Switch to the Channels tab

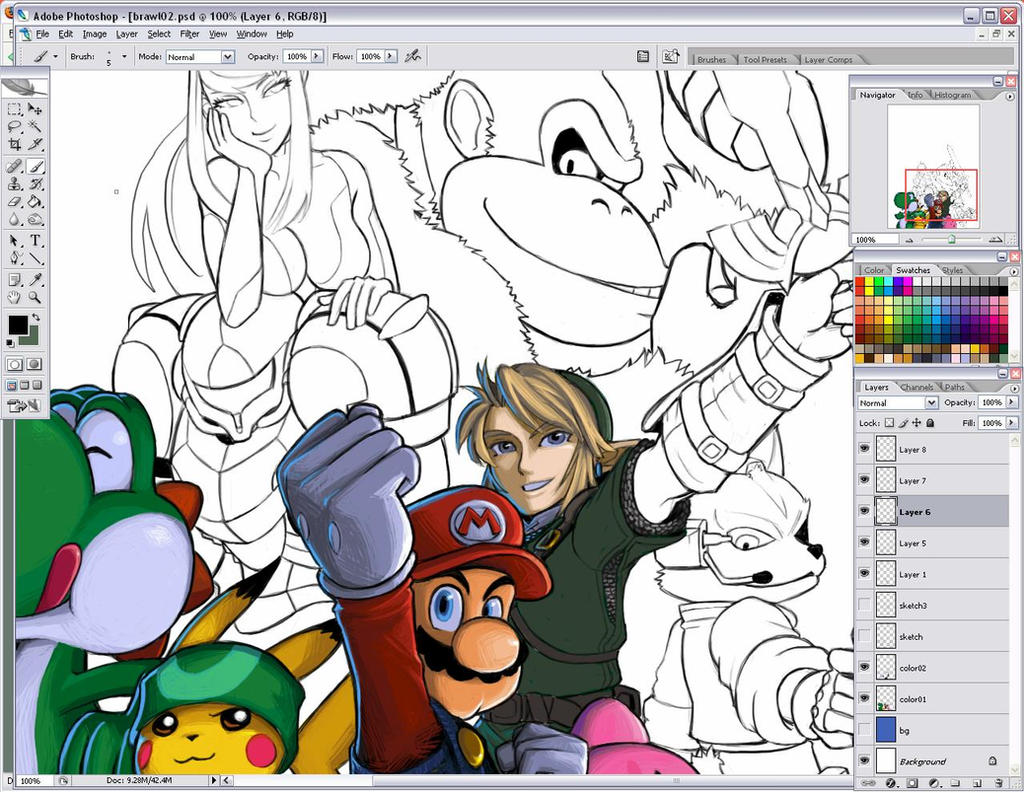click(x=916, y=387)
